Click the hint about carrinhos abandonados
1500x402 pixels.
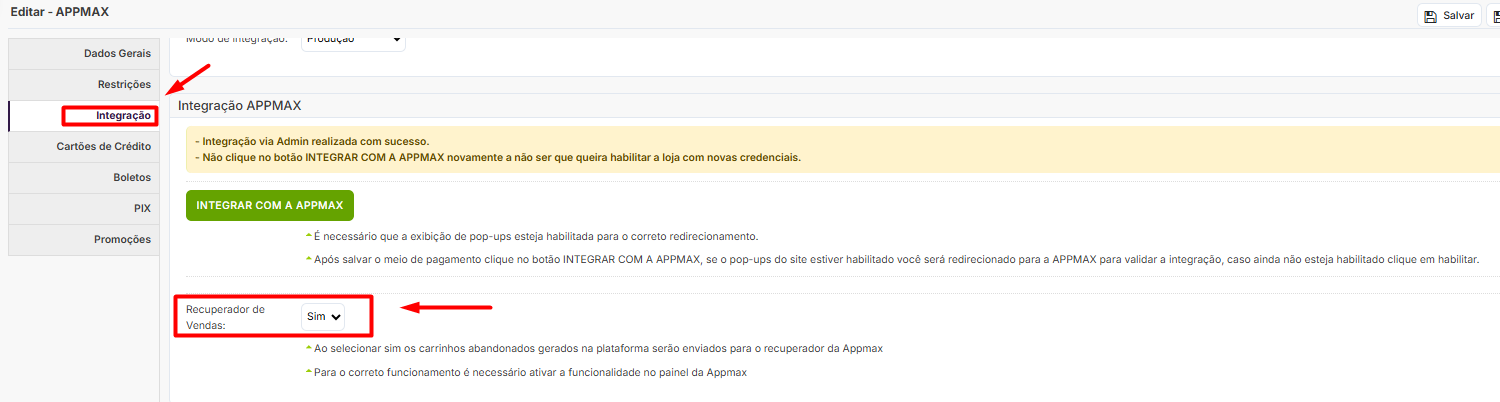598,348
